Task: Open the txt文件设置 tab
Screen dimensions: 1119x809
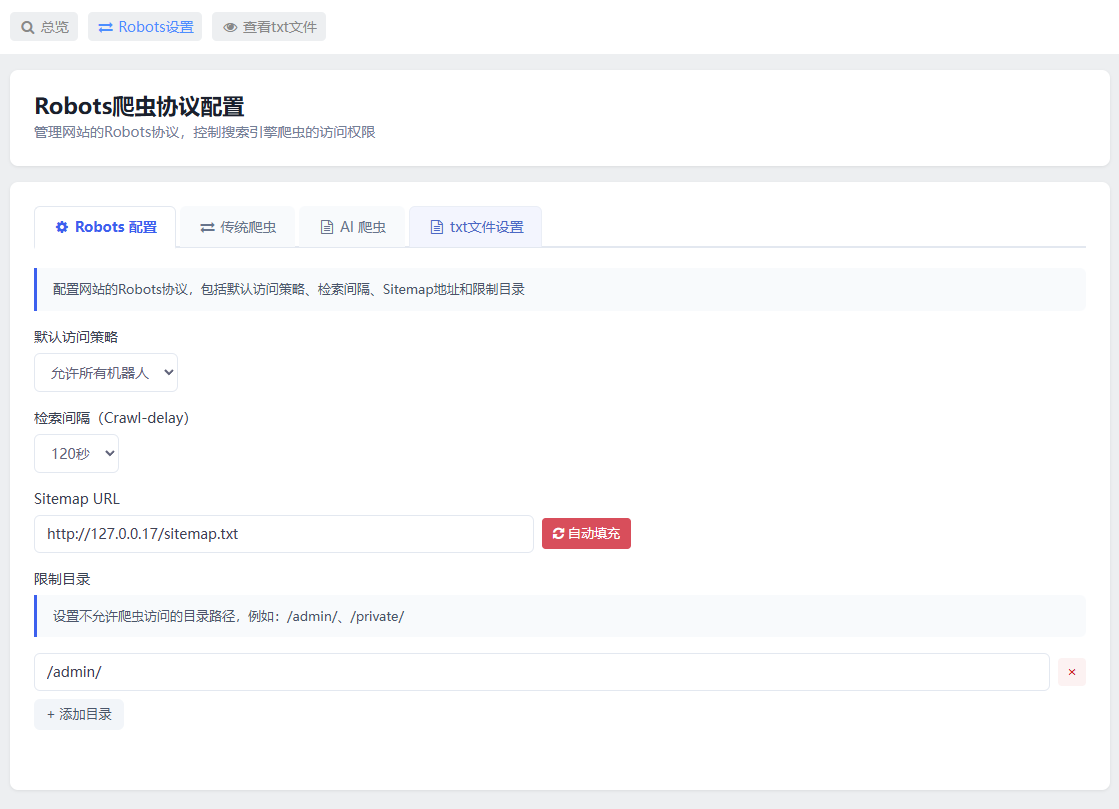Action: pyautogui.click(x=476, y=227)
